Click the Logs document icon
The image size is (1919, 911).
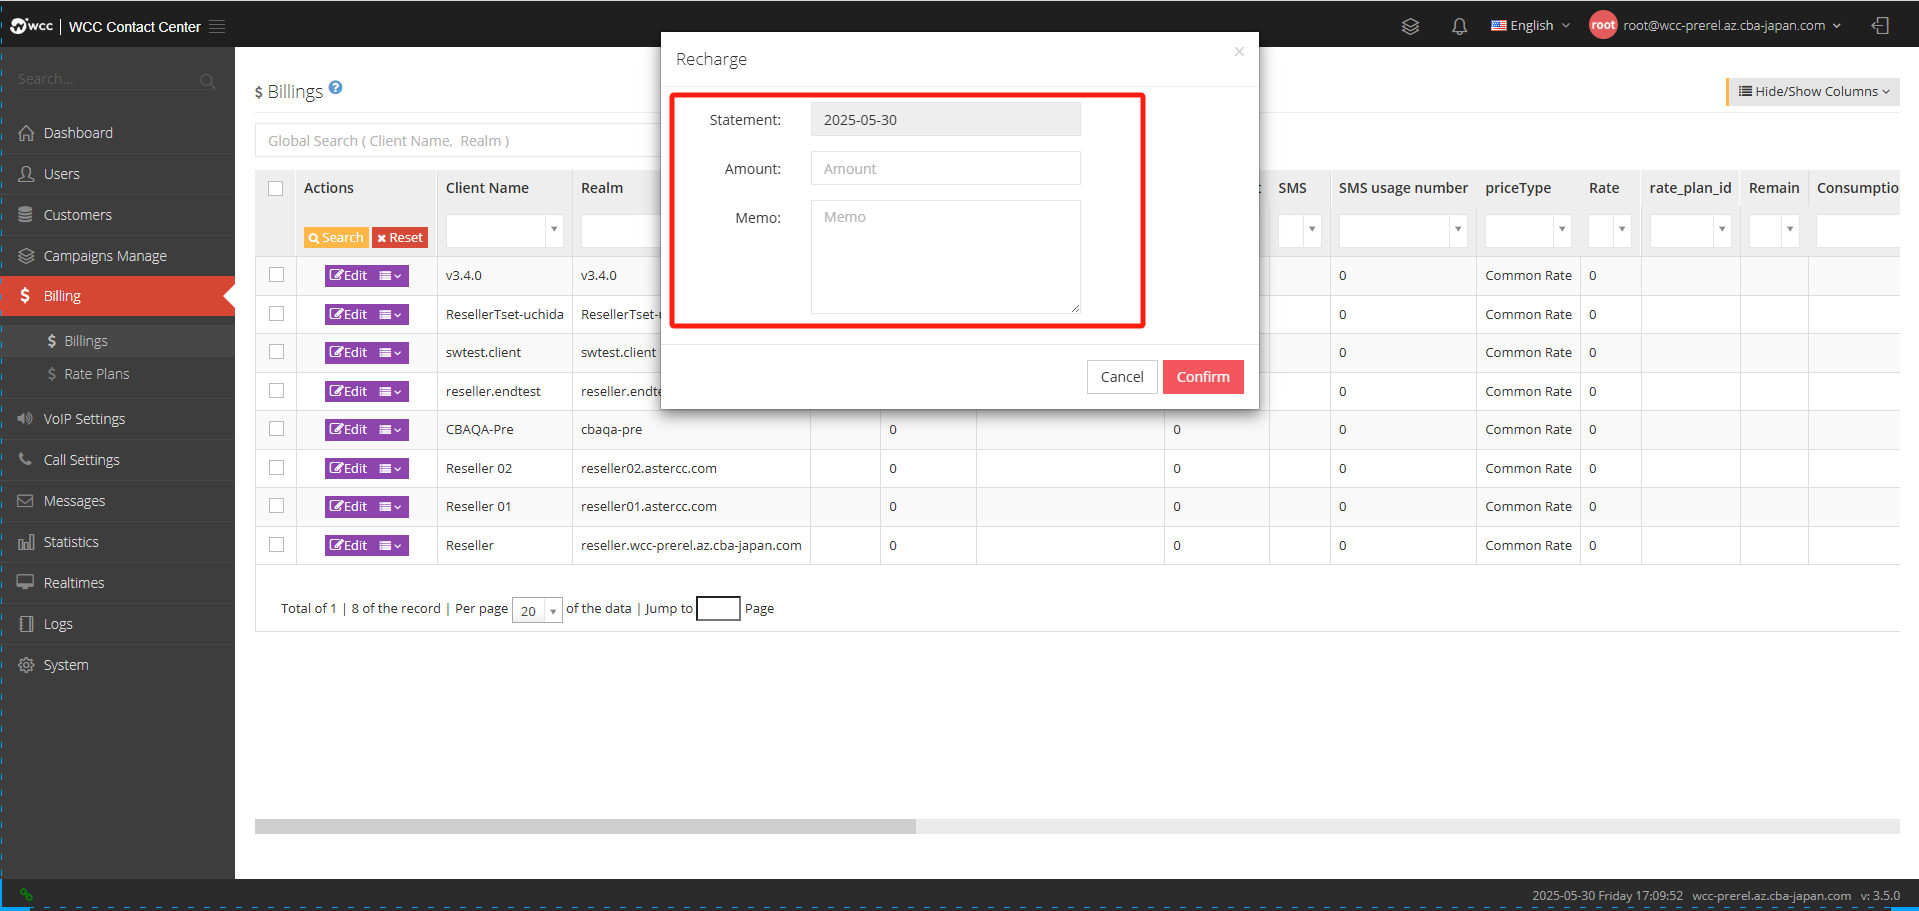(x=26, y=624)
